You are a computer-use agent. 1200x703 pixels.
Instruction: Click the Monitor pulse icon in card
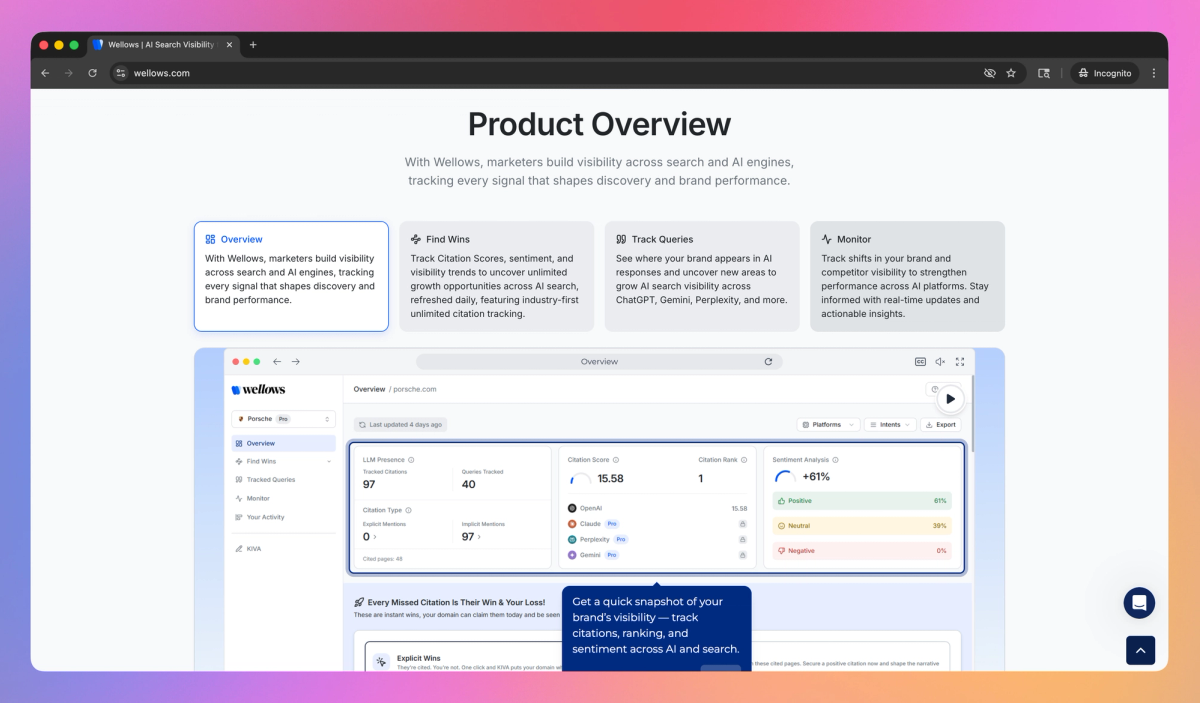click(827, 239)
